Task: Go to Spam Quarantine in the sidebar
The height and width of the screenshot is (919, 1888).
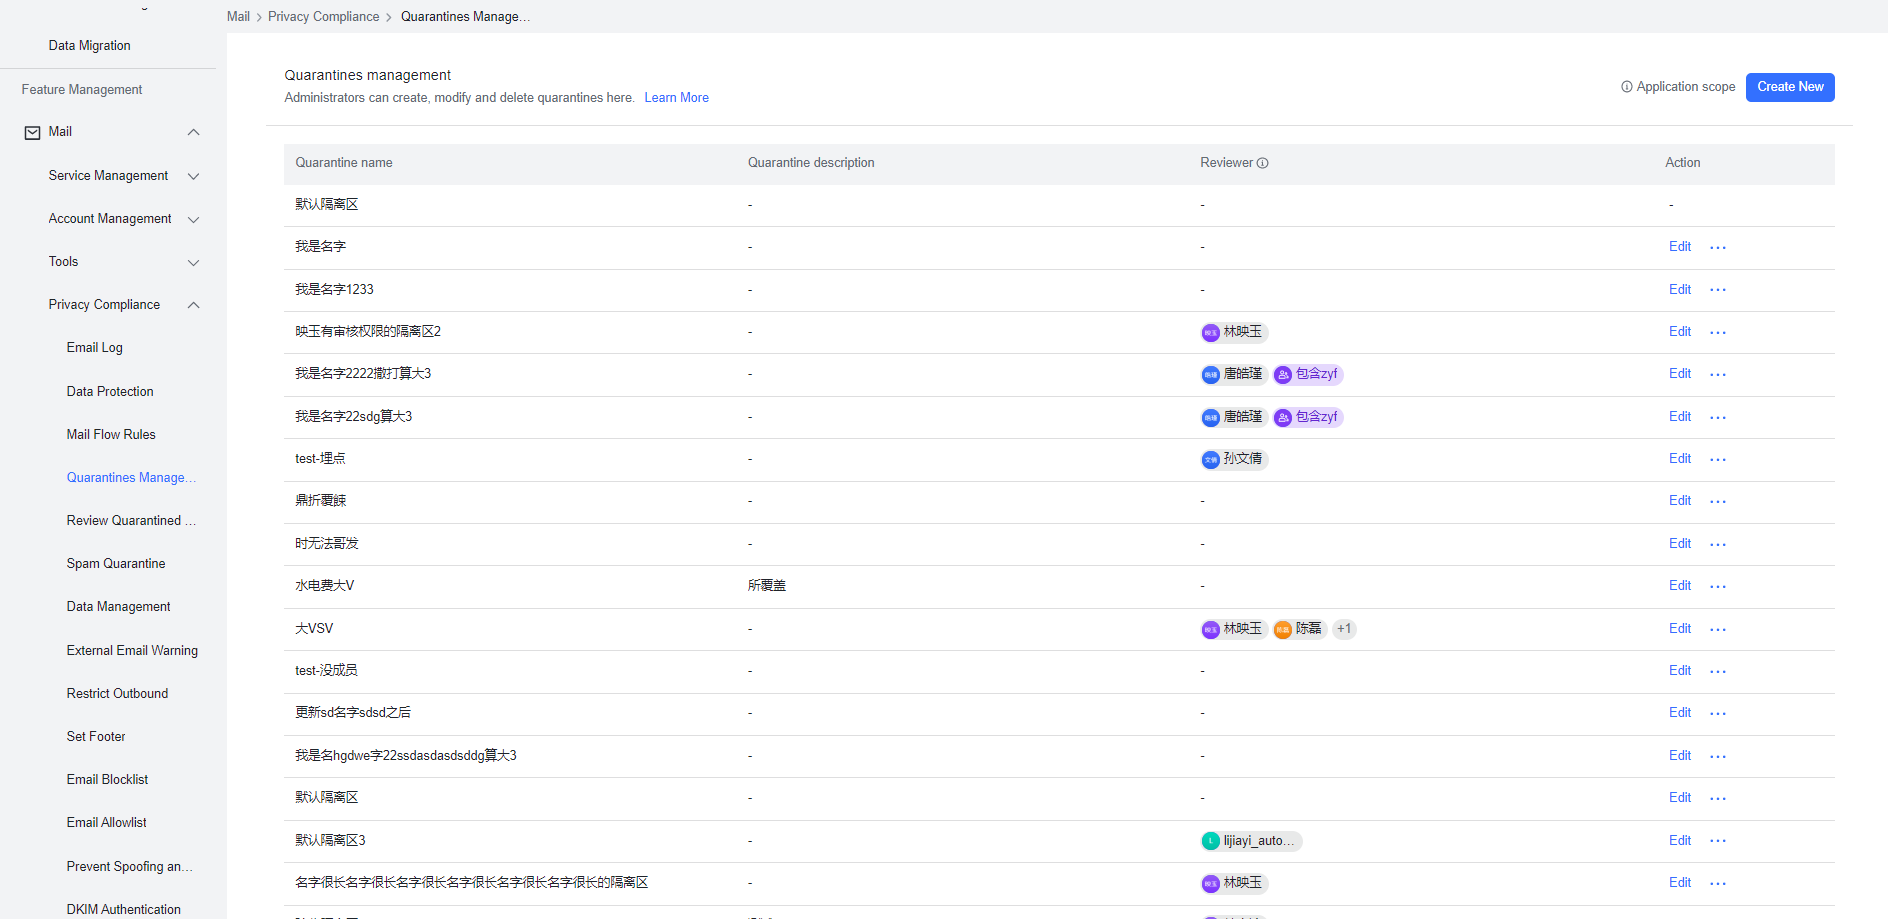Action: 116,563
